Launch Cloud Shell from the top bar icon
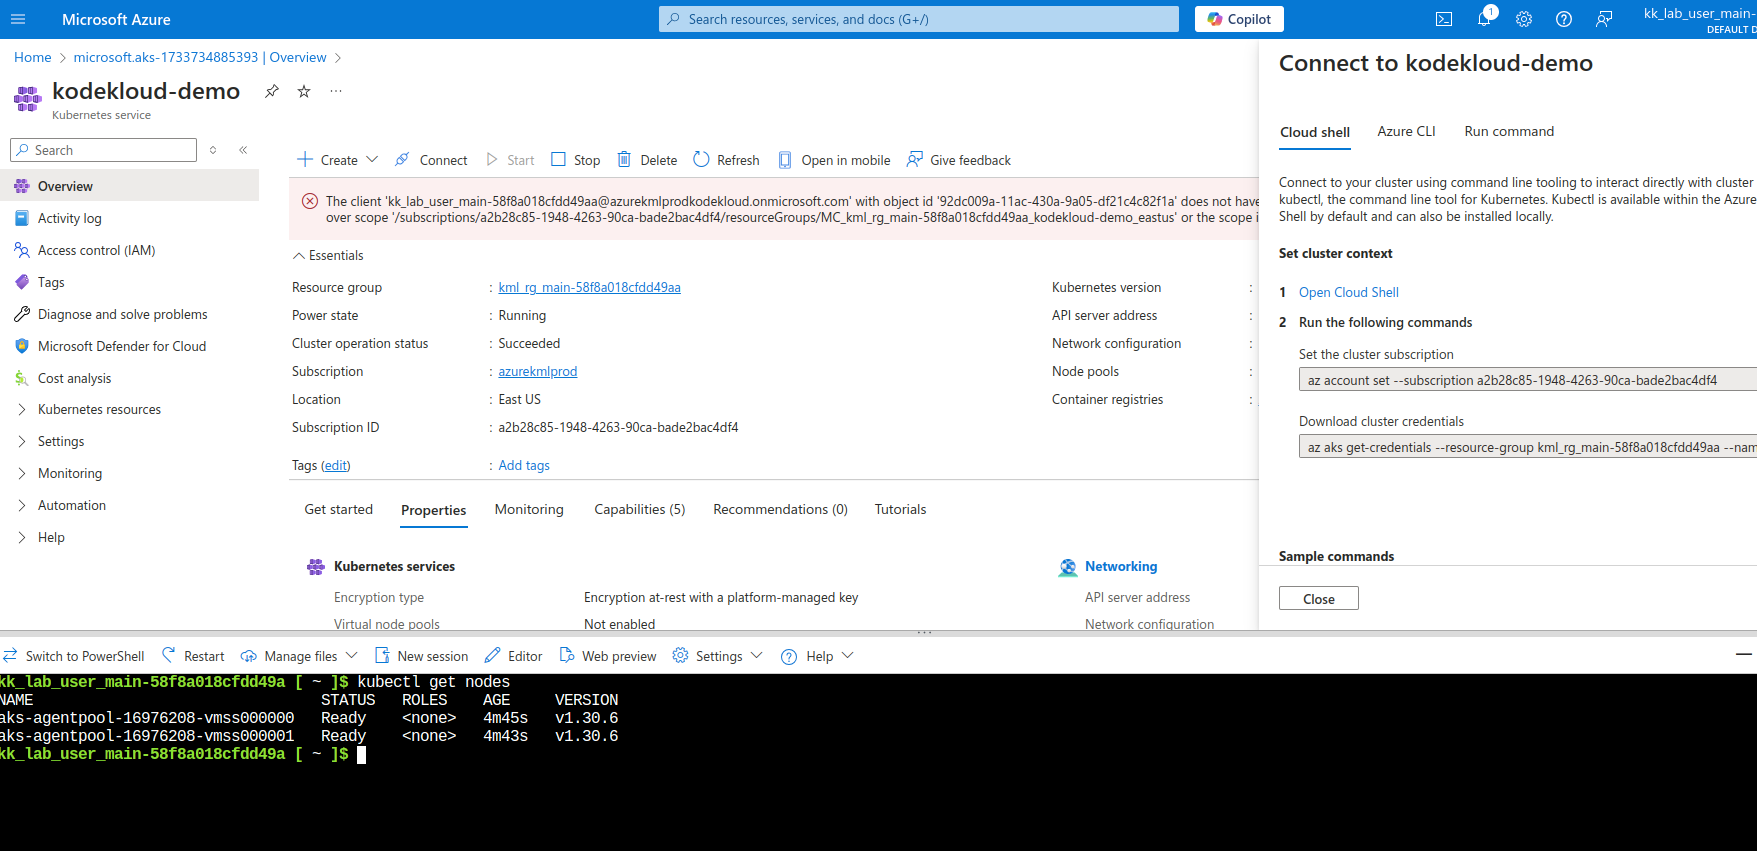Screen dimensions: 1757x851 pyautogui.click(x=1444, y=19)
